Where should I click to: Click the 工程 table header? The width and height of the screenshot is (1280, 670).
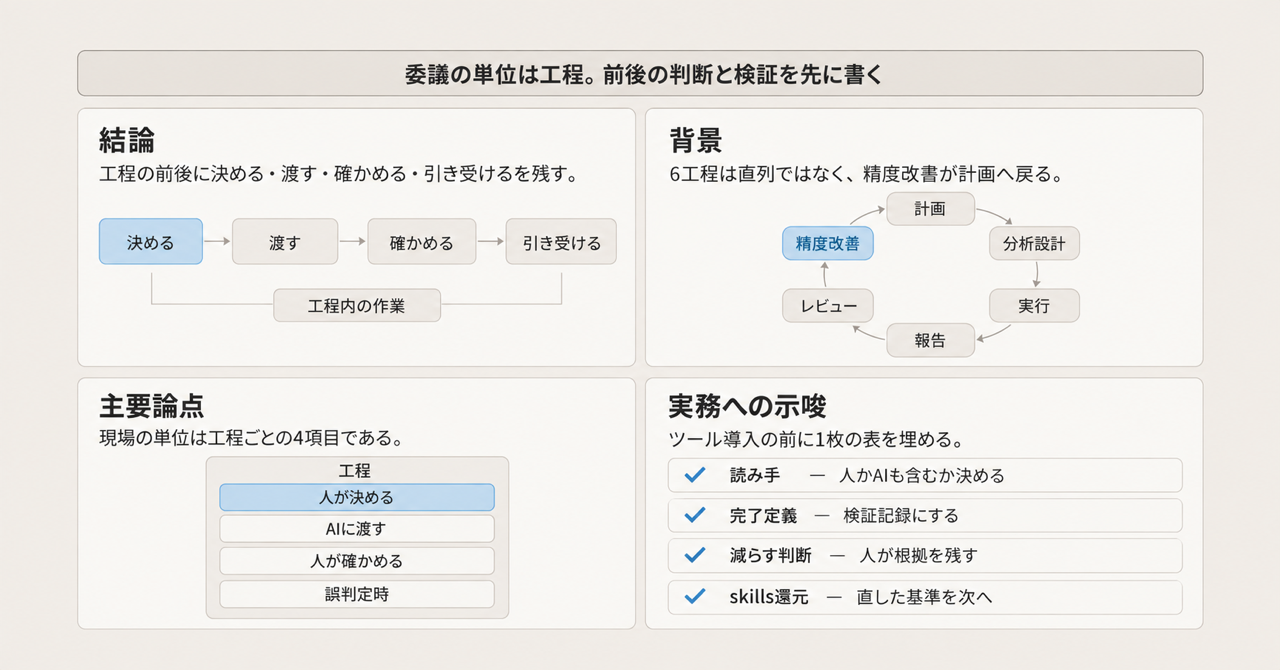click(x=355, y=471)
